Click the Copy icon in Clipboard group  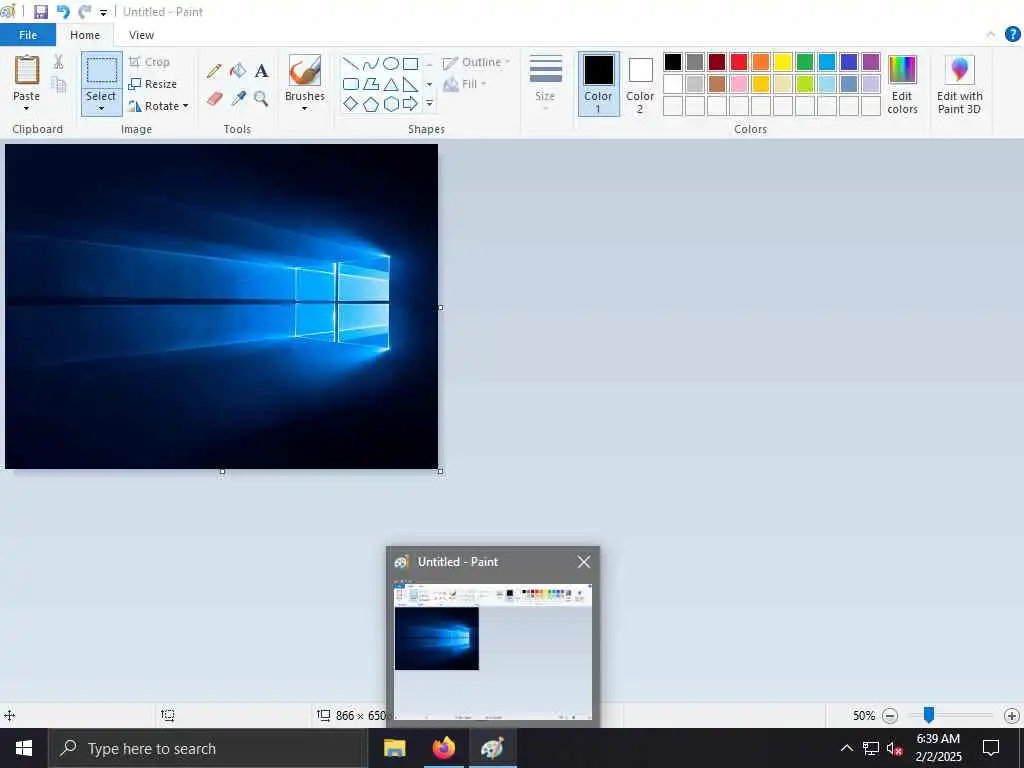coord(59,84)
